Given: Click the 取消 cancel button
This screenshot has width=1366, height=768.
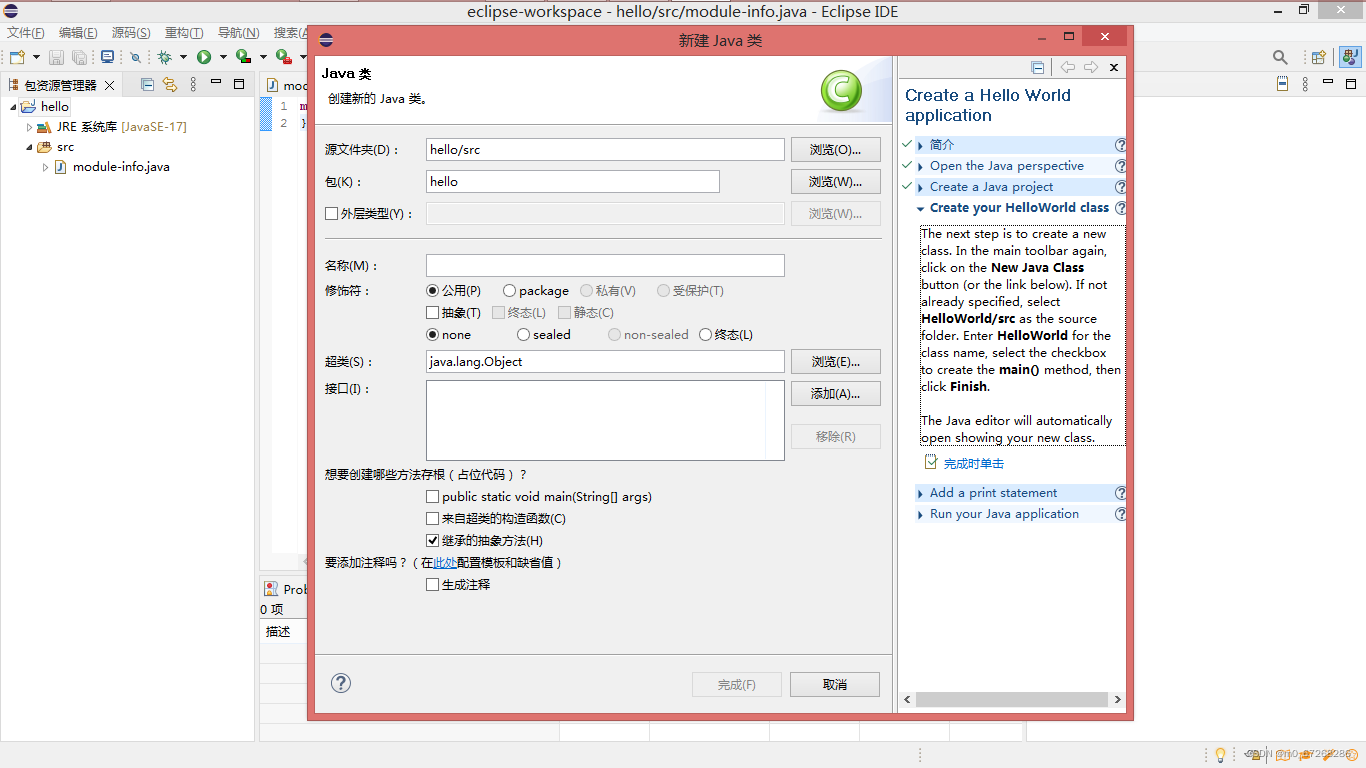Looking at the screenshot, I should pos(835,685).
